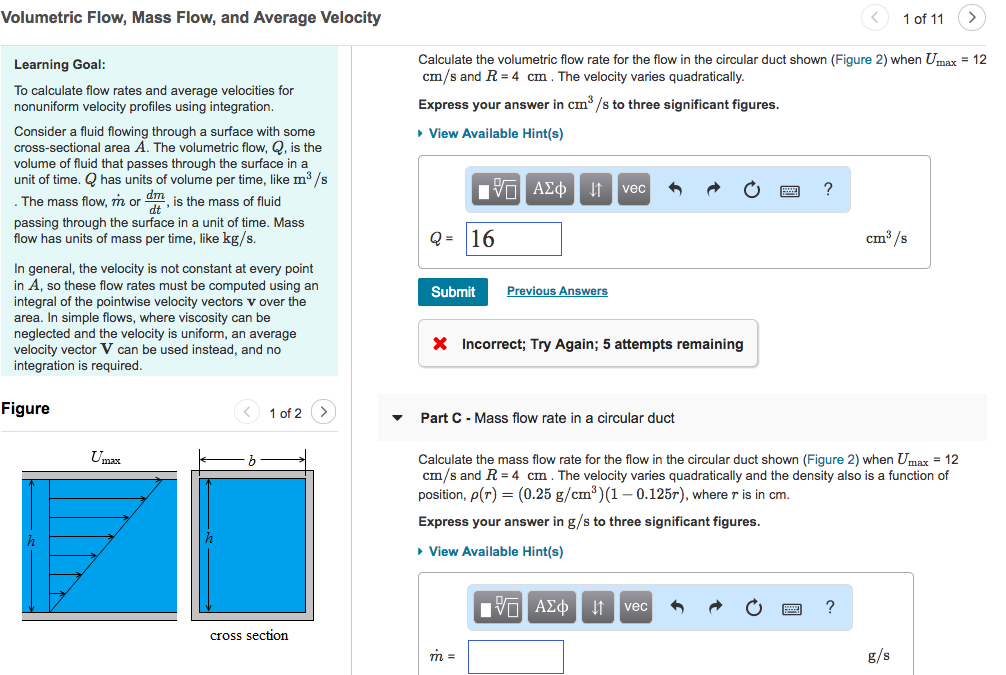Open the ΑΣφ Greek symbols palette
The image size is (1006, 675).
click(549, 189)
